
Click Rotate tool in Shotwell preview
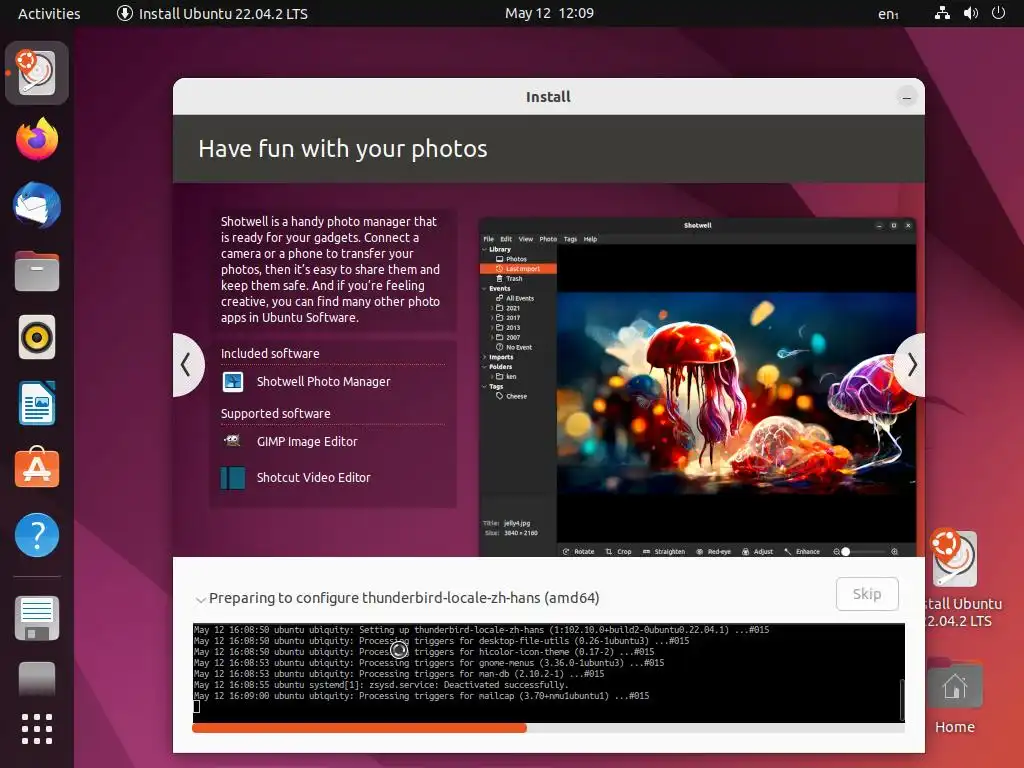pos(579,552)
